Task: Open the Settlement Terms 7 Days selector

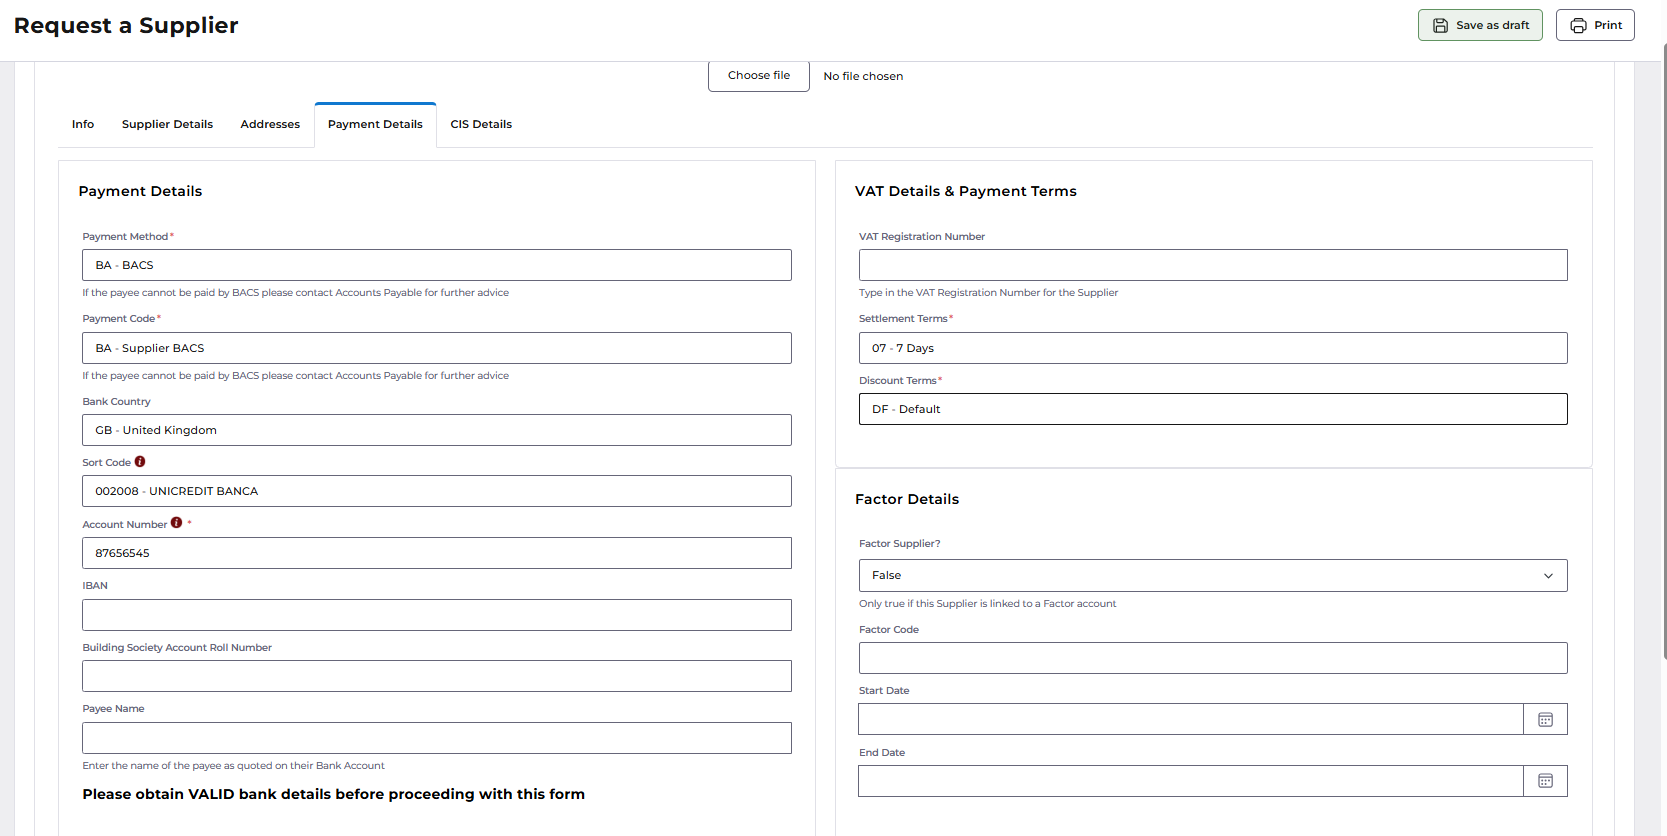Action: coord(1213,348)
